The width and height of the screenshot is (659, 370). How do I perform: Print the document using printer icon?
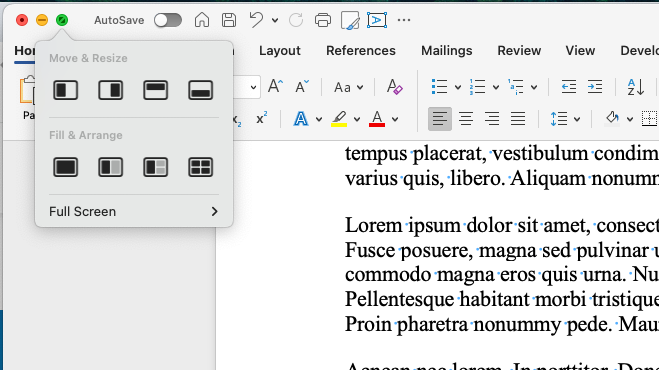coord(323,20)
